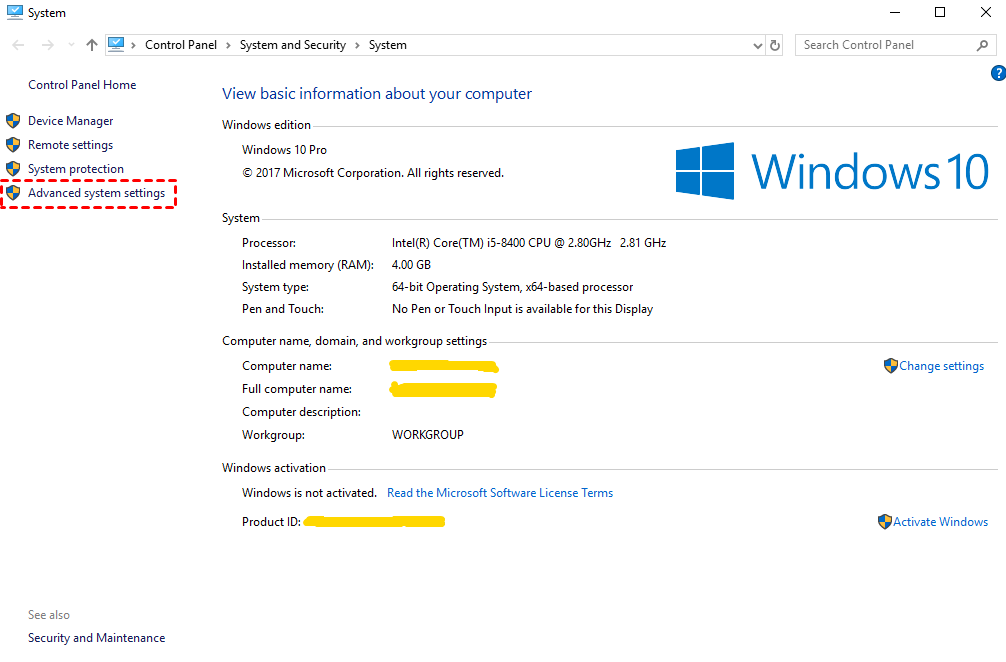Open Security and Maintenance

96,638
